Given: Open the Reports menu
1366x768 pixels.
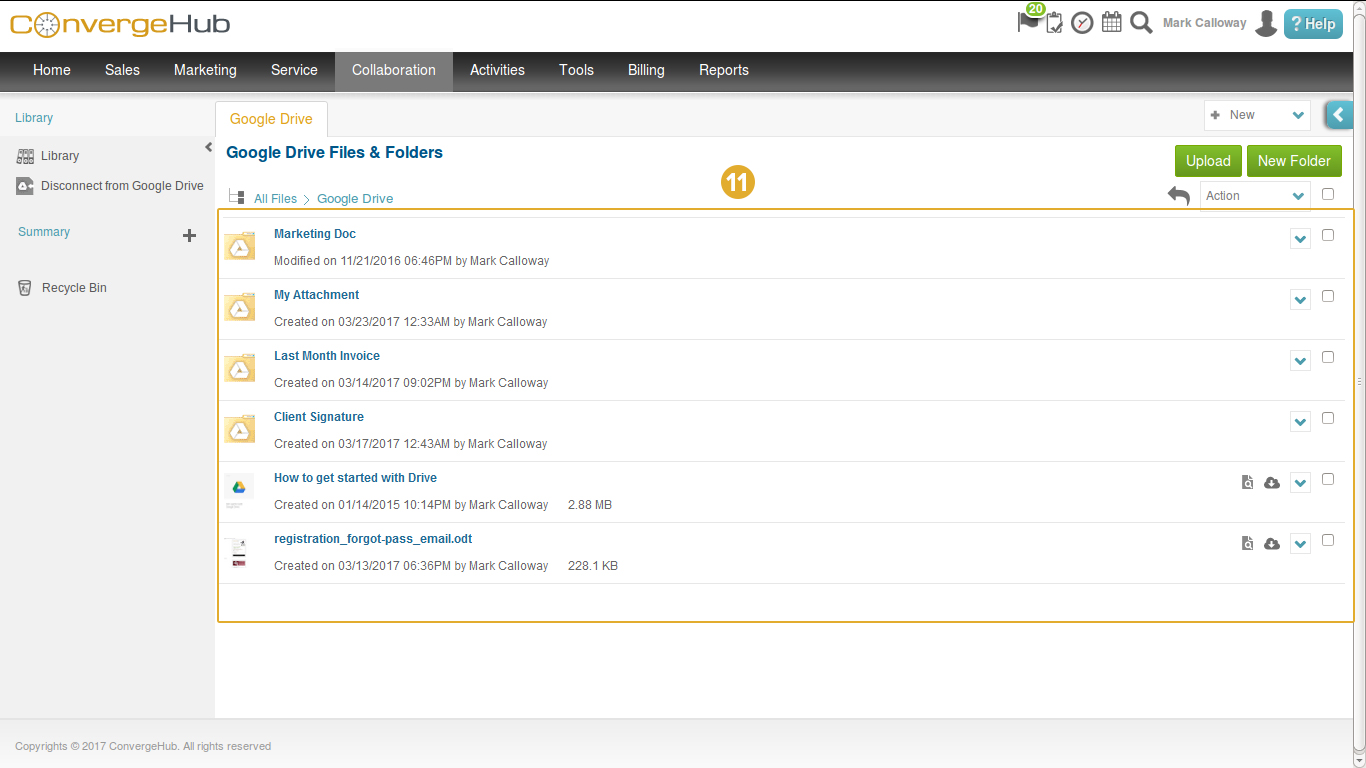Looking at the screenshot, I should pos(724,70).
